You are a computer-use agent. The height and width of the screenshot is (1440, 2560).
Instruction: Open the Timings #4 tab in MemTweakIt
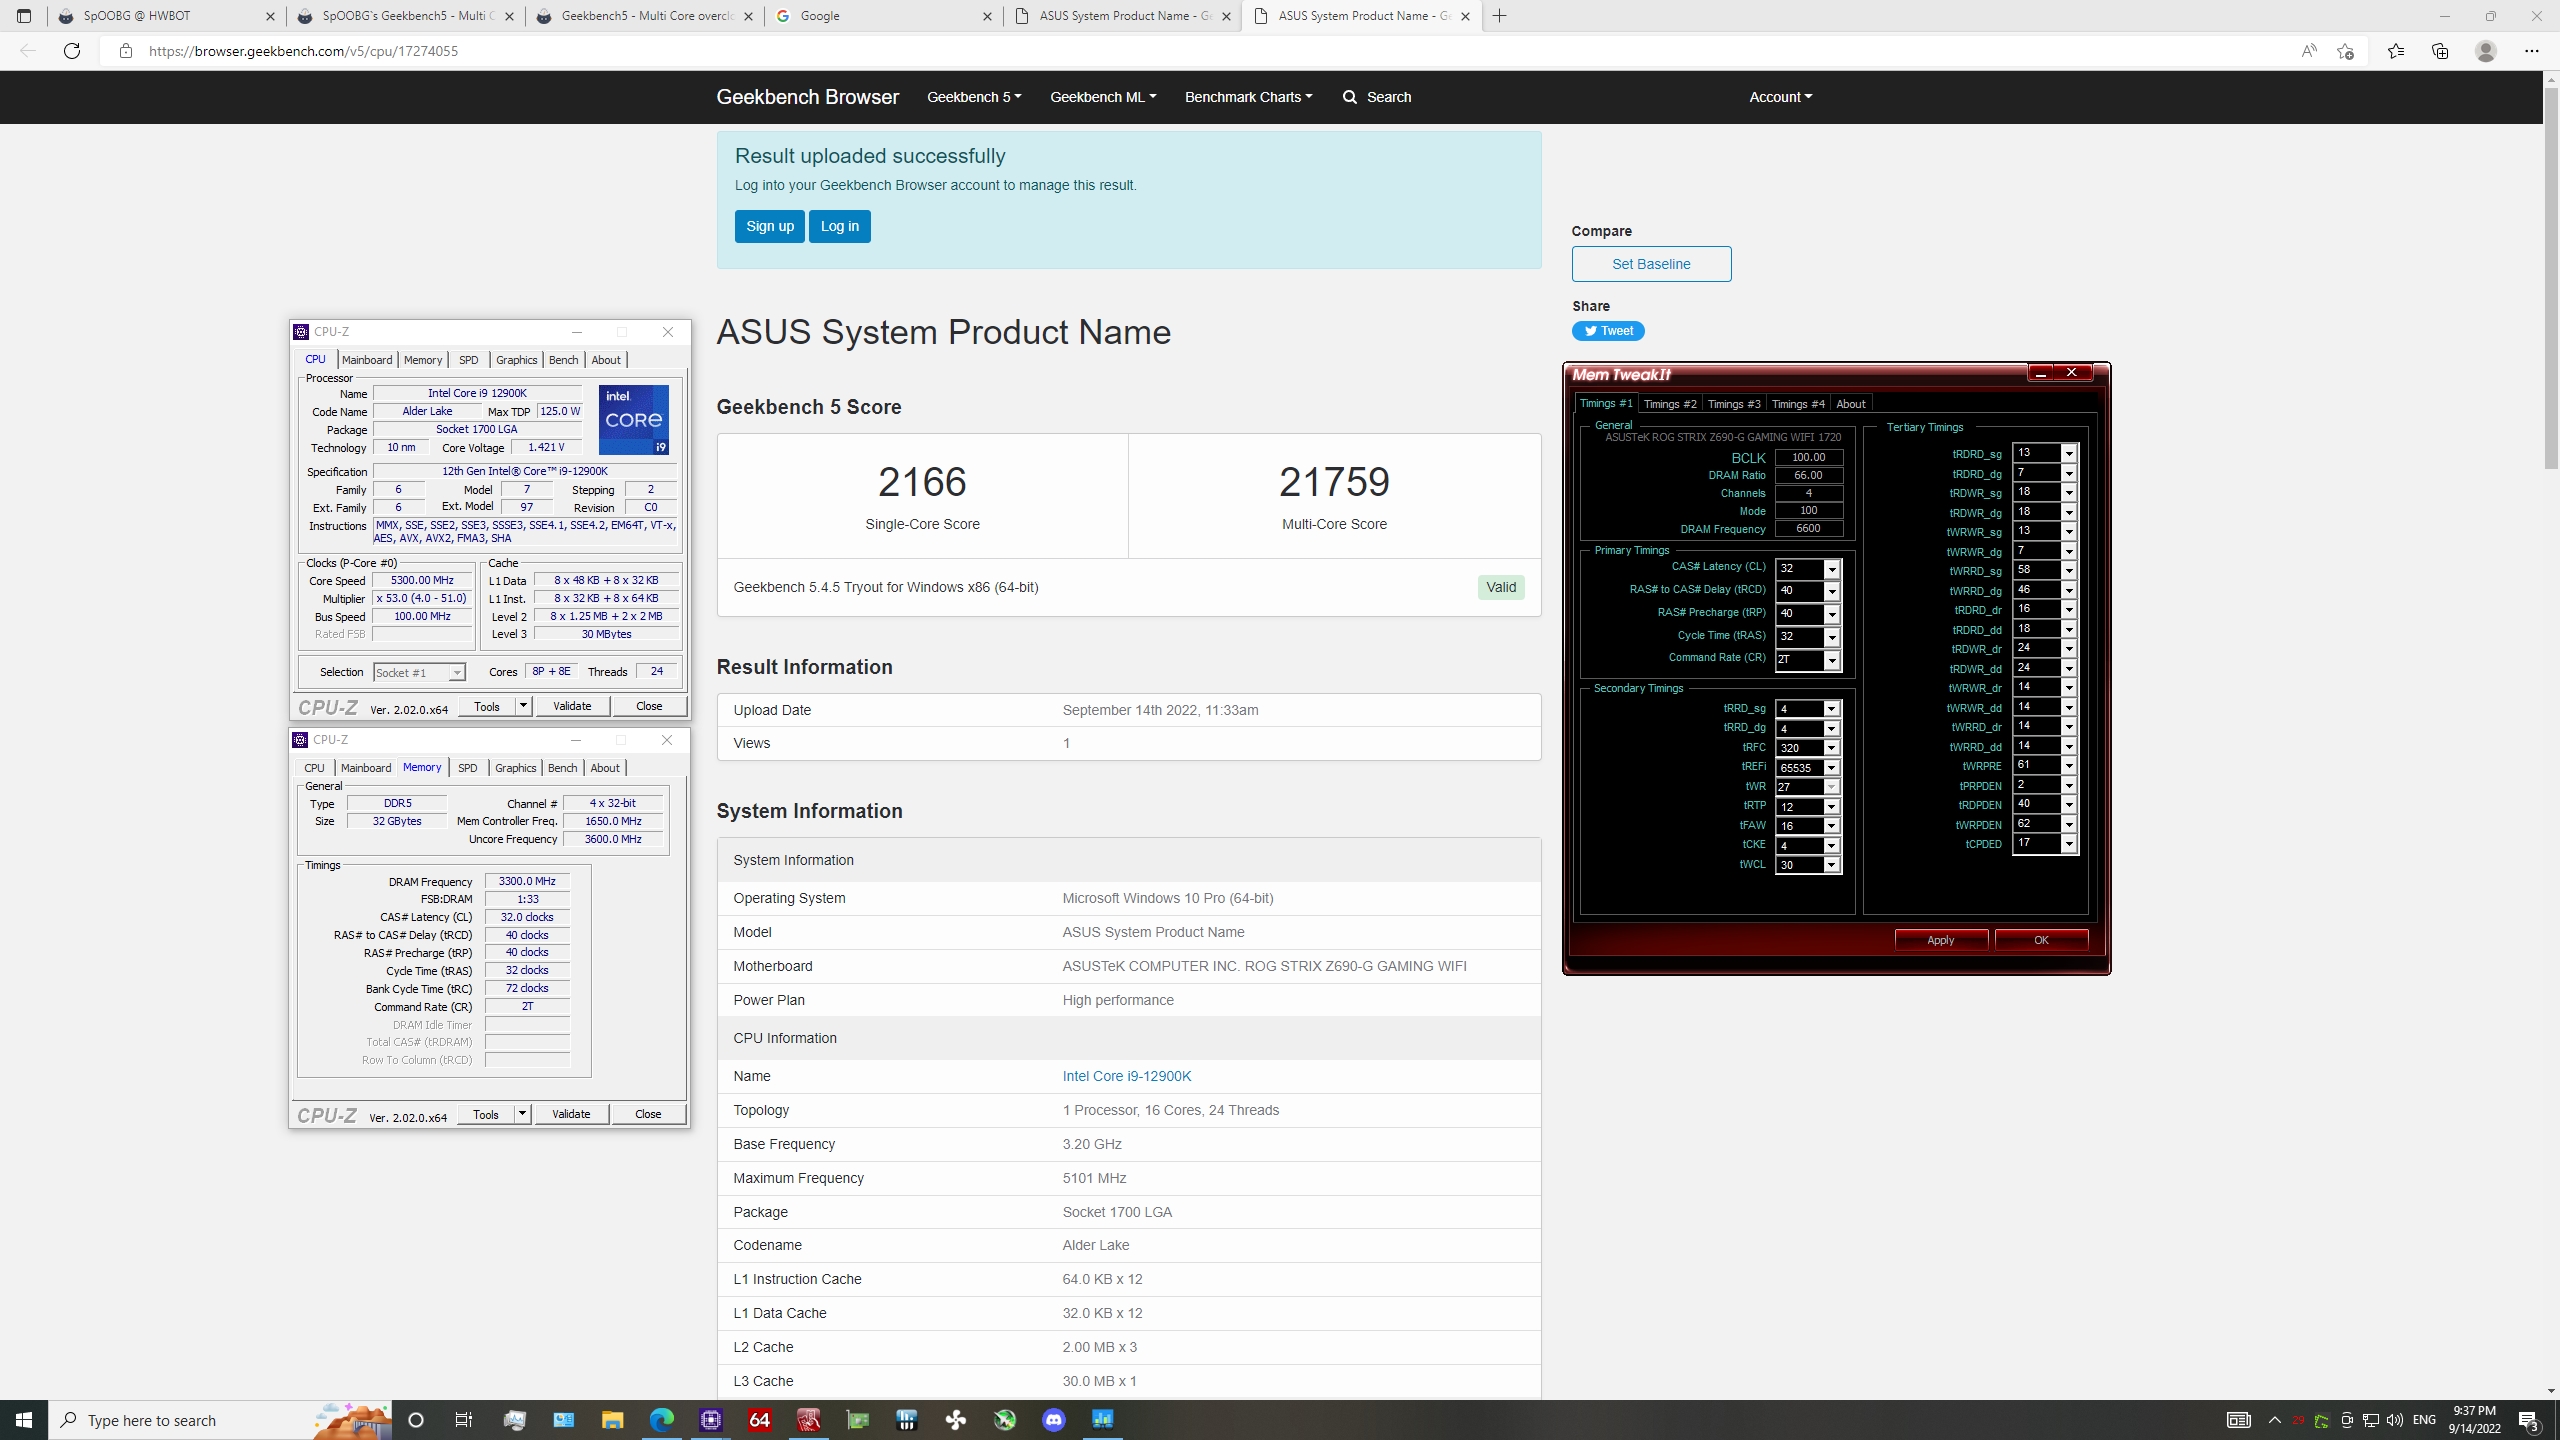(1797, 404)
